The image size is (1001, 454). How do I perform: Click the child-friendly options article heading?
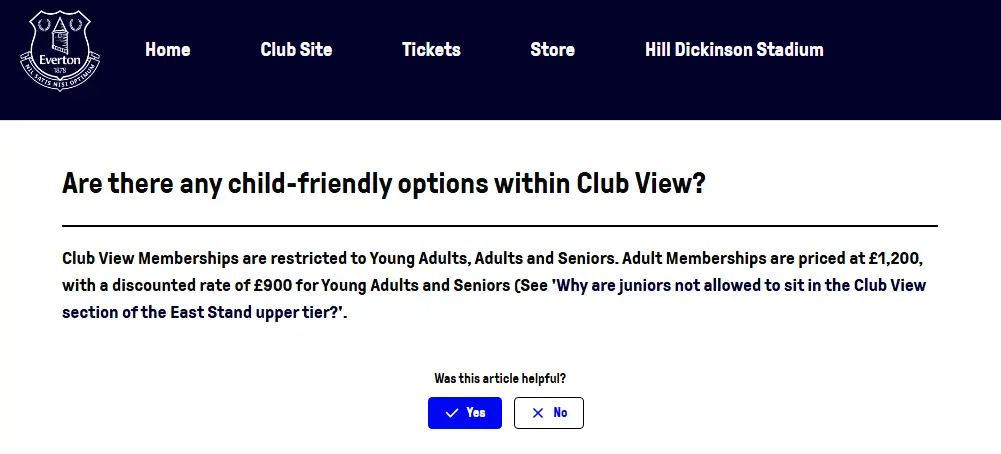(x=384, y=185)
